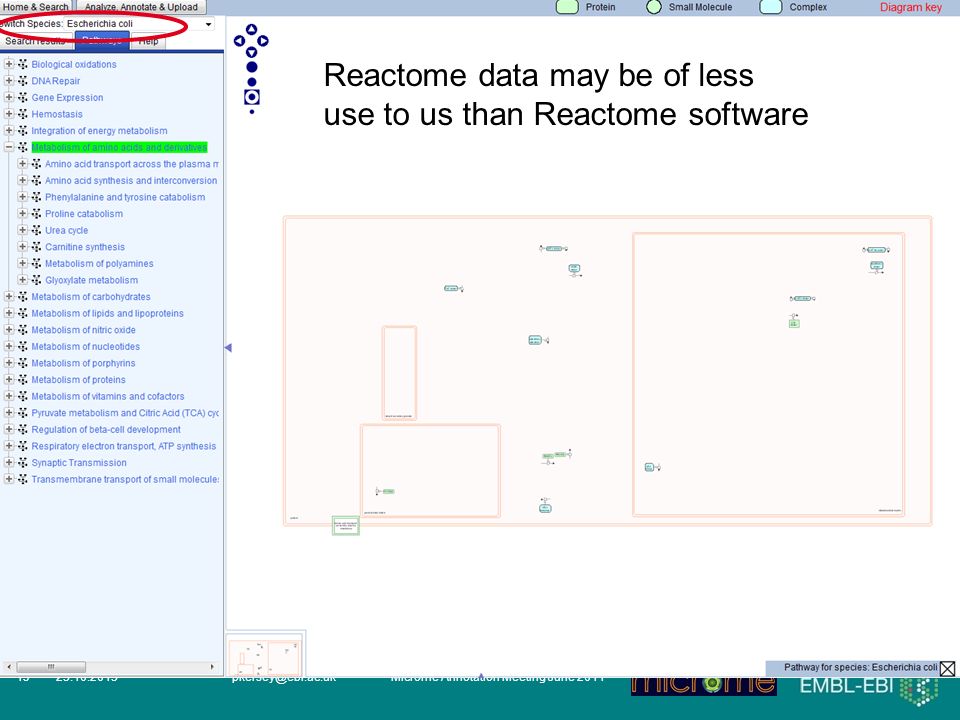Pan diagram left with the left arrow
Screen dimensions: 960x720
[239, 41]
